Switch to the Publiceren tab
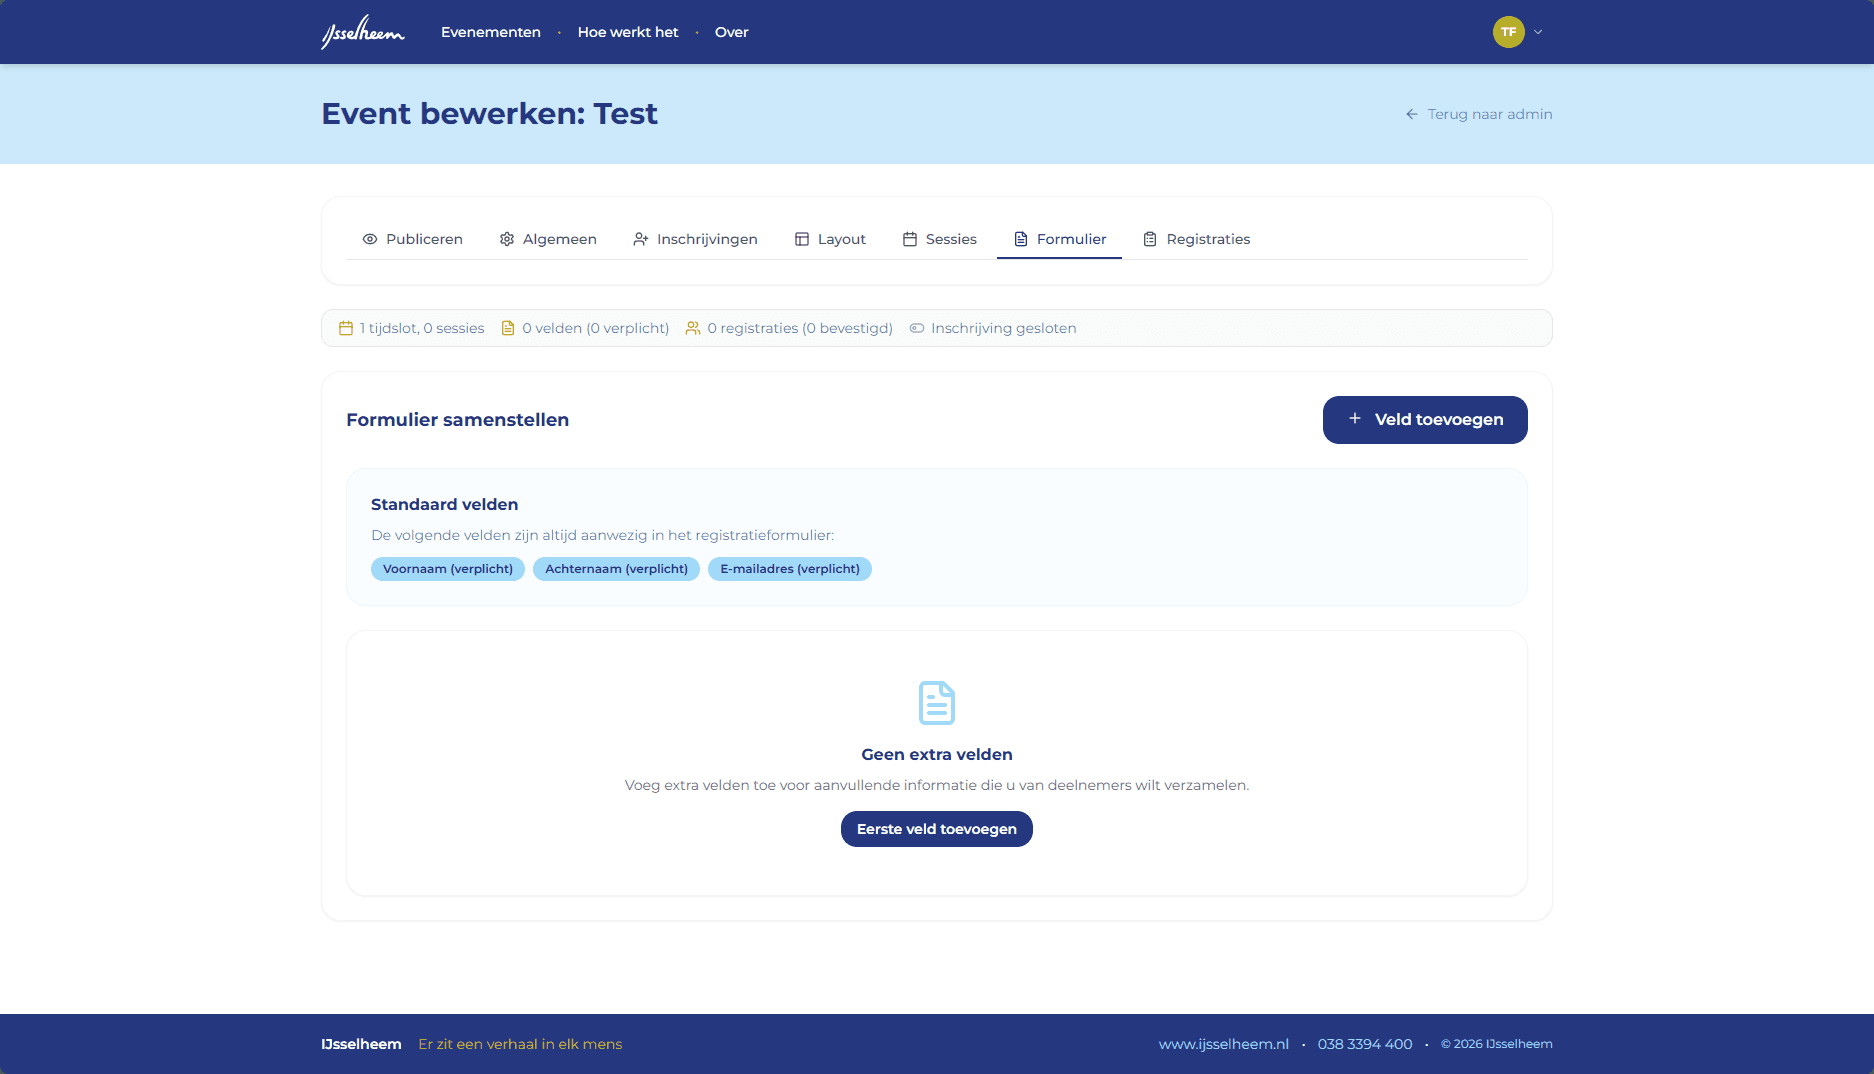1874x1074 pixels. 412,239
